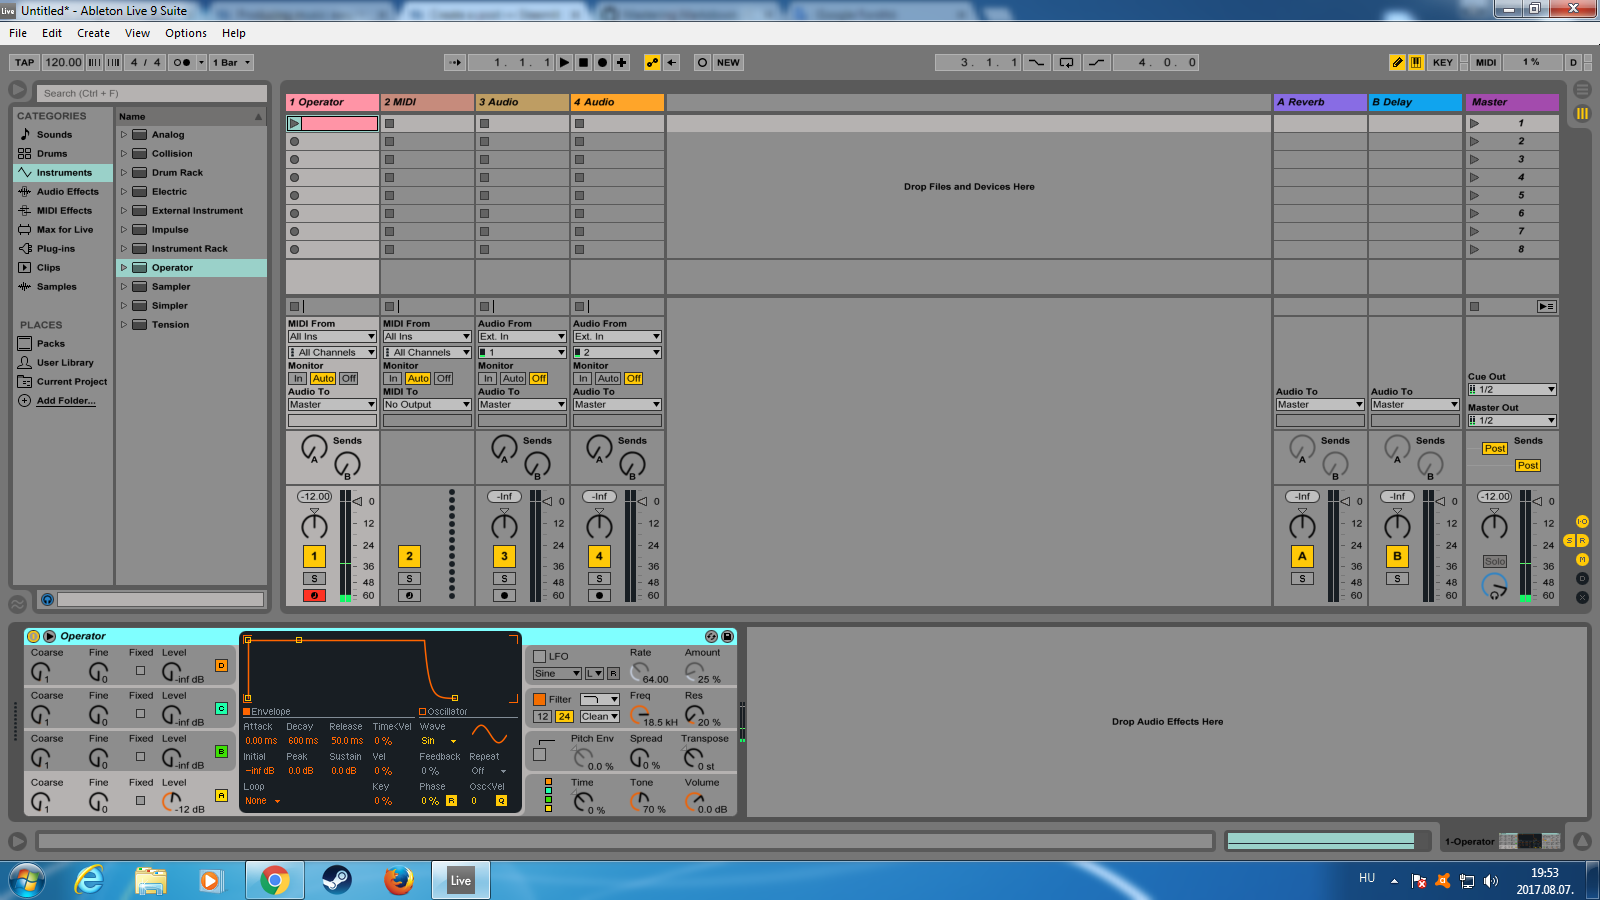The height and width of the screenshot is (900, 1600).
Task: Click the browser search field
Action: (x=152, y=93)
